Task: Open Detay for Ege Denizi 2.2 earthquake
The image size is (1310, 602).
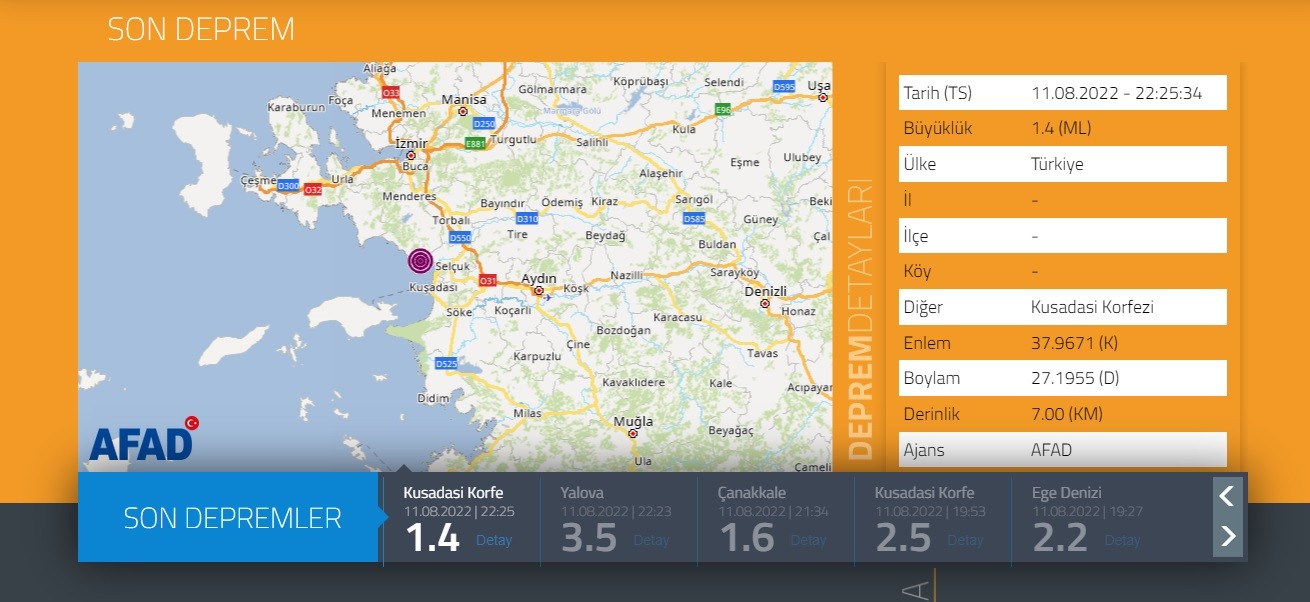Action: coord(1122,540)
